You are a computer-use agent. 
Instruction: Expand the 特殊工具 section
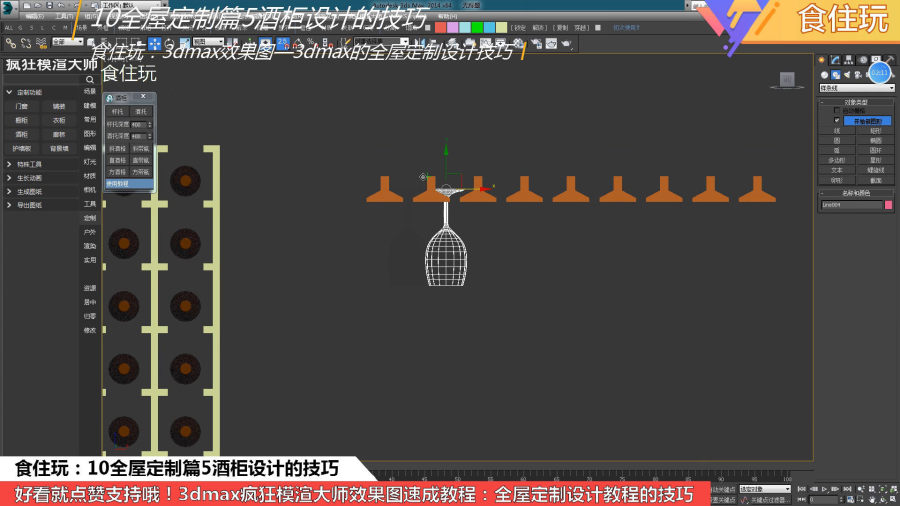30,164
